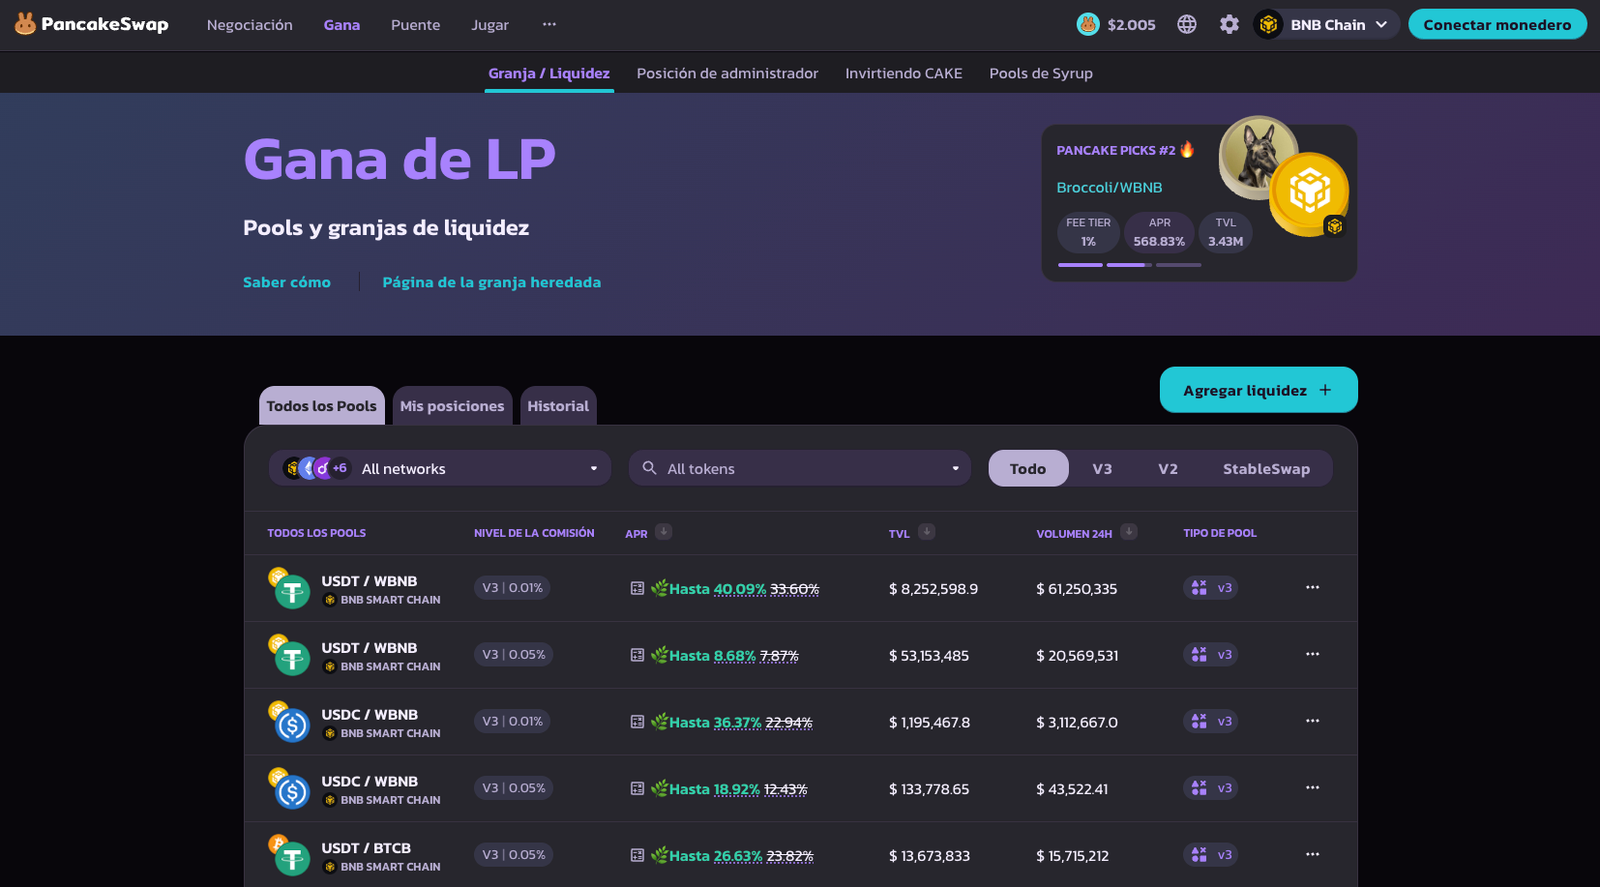1600x887 pixels.
Task: Open APR calculator for USDC/WBNB 0.01%
Action: [637, 721]
